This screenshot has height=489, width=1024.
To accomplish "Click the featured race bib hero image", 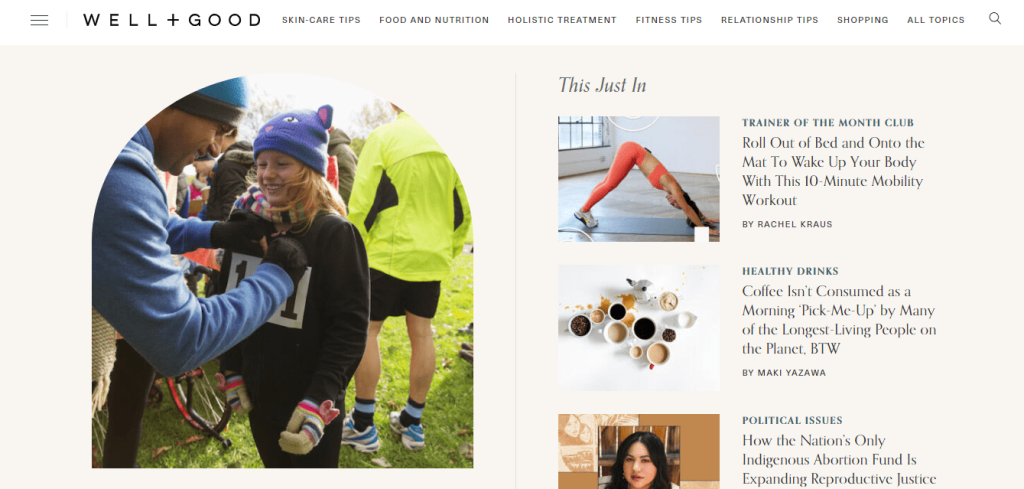I will tap(282, 270).
